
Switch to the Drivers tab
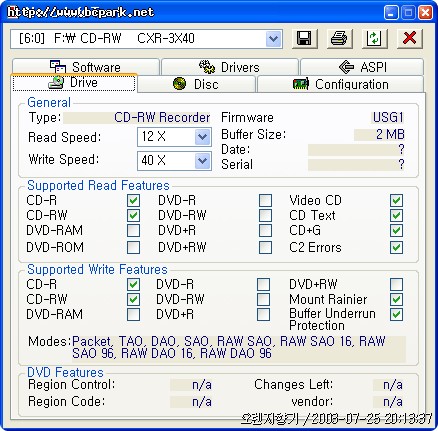(229, 67)
